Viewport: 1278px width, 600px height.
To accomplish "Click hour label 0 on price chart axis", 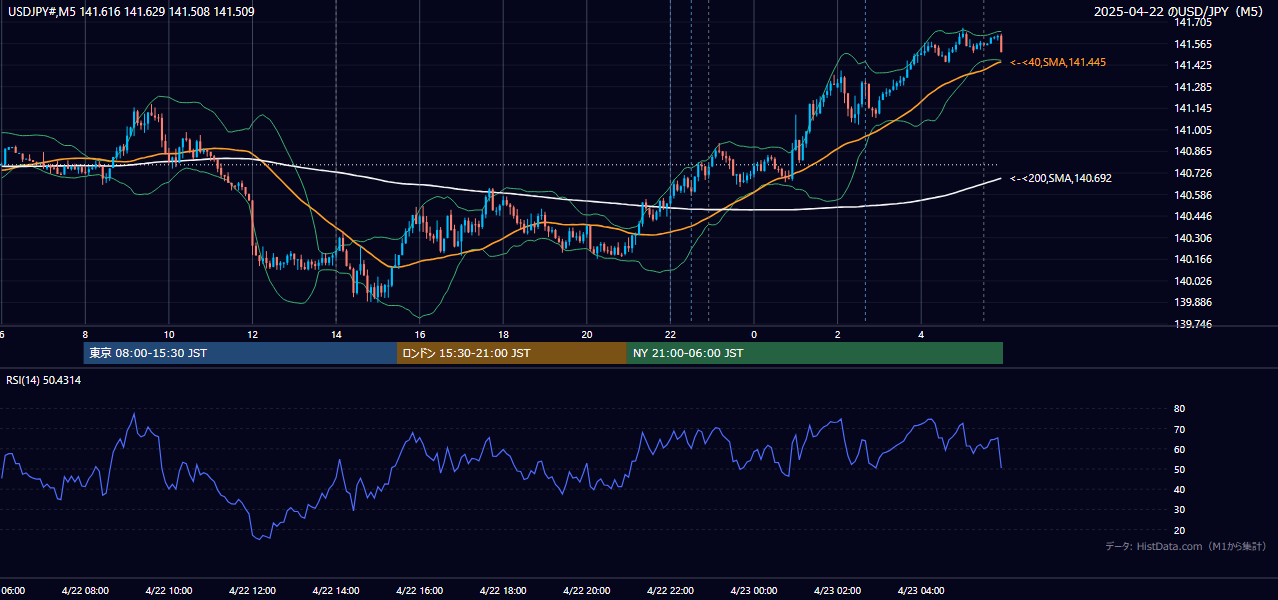I will 754,334.
